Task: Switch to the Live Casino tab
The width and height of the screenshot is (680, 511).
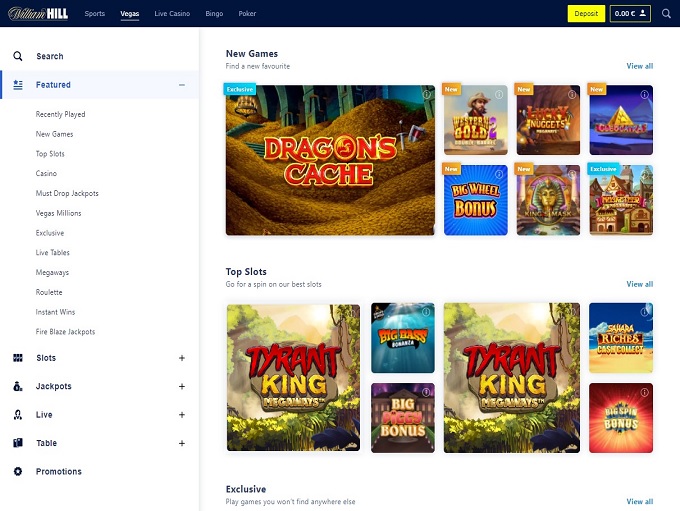Action: 172,14
